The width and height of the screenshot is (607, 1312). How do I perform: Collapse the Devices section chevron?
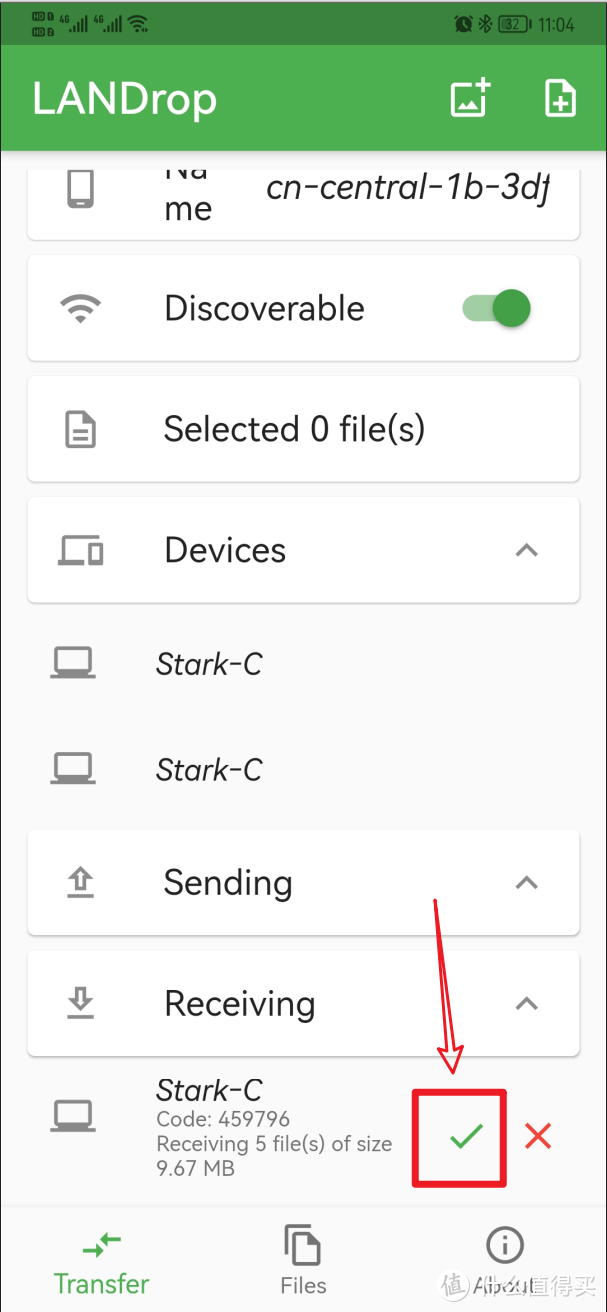tap(526, 550)
